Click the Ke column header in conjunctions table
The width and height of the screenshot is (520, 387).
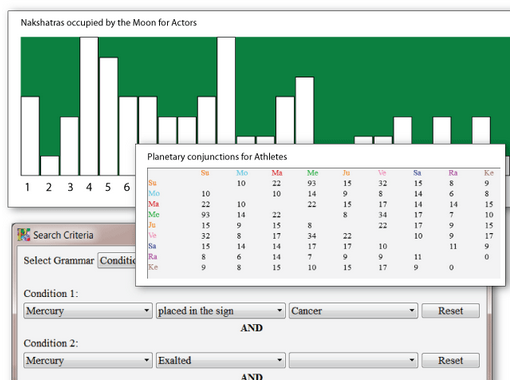pyautogui.click(x=489, y=173)
